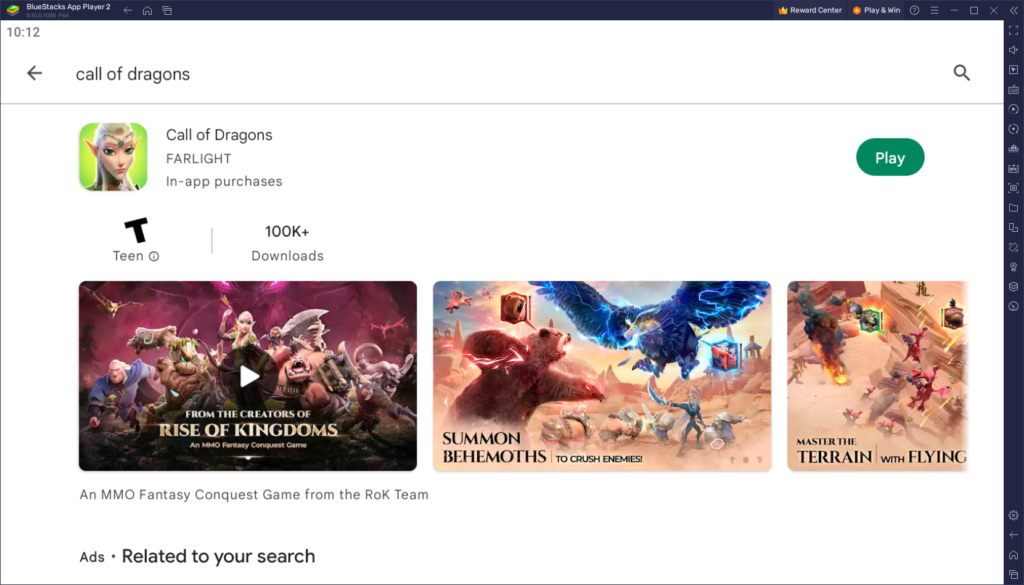The width and height of the screenshot is (1024, 585).
Task: Open the Reward Center from the title bar
Action: pyautogui.click(x=812, y=10)
